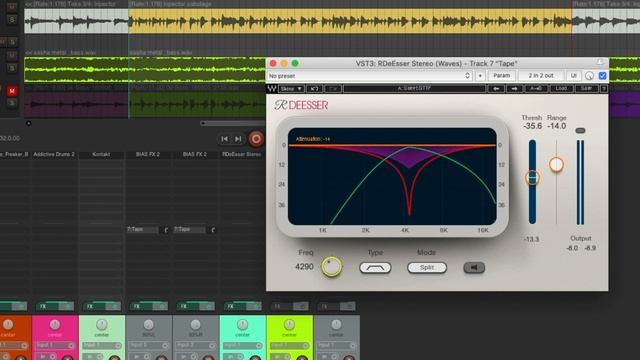The image size is (640, 360).
Task: Mute the sasha metal bass track
Action: [x=12, y=55]
